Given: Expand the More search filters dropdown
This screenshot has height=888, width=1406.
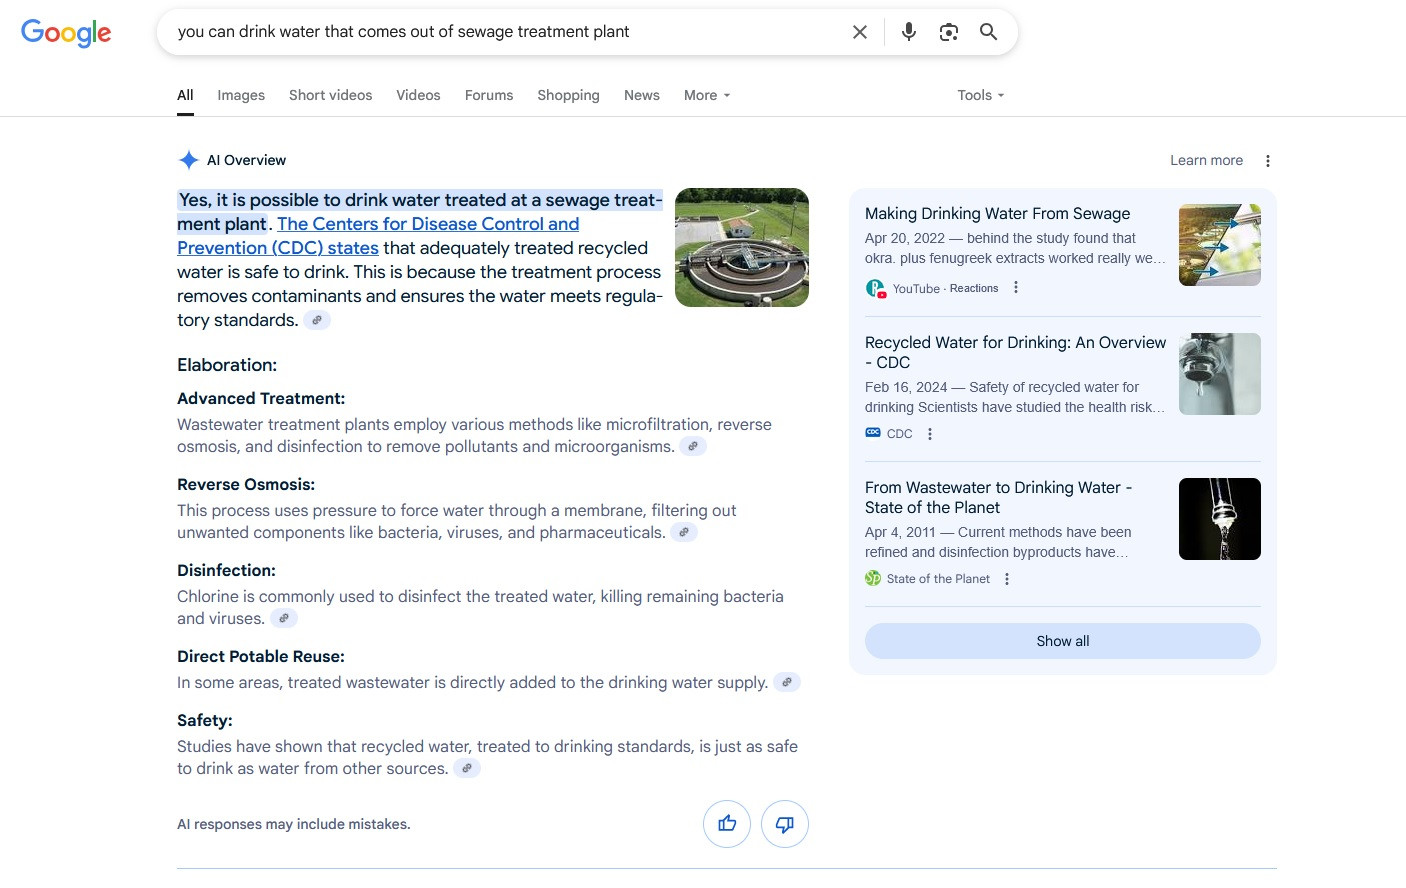Looking at the screenshot, I should (707, 95).
